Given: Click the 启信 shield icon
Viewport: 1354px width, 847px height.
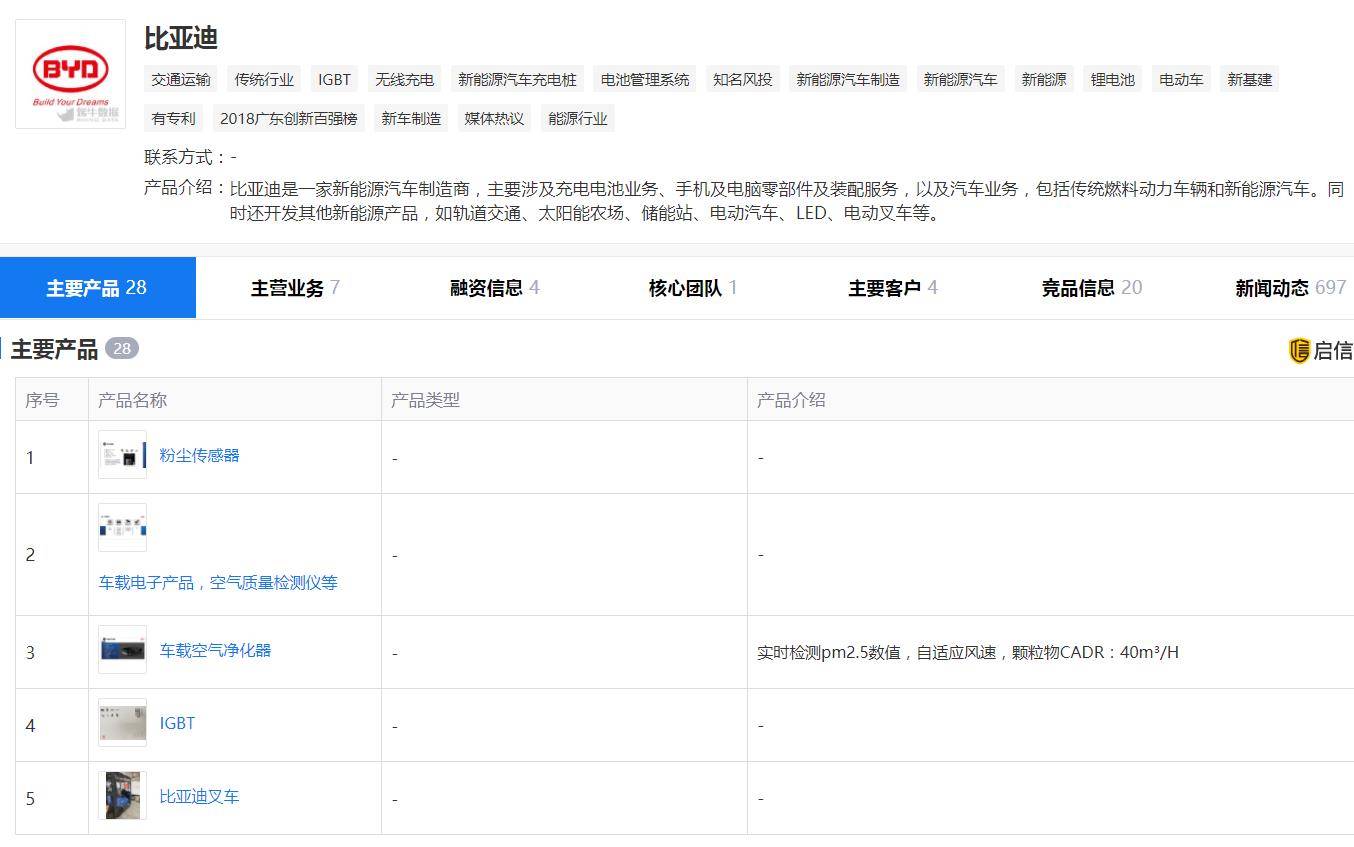Looking at the screenshot, I should tap(1299, 350).
